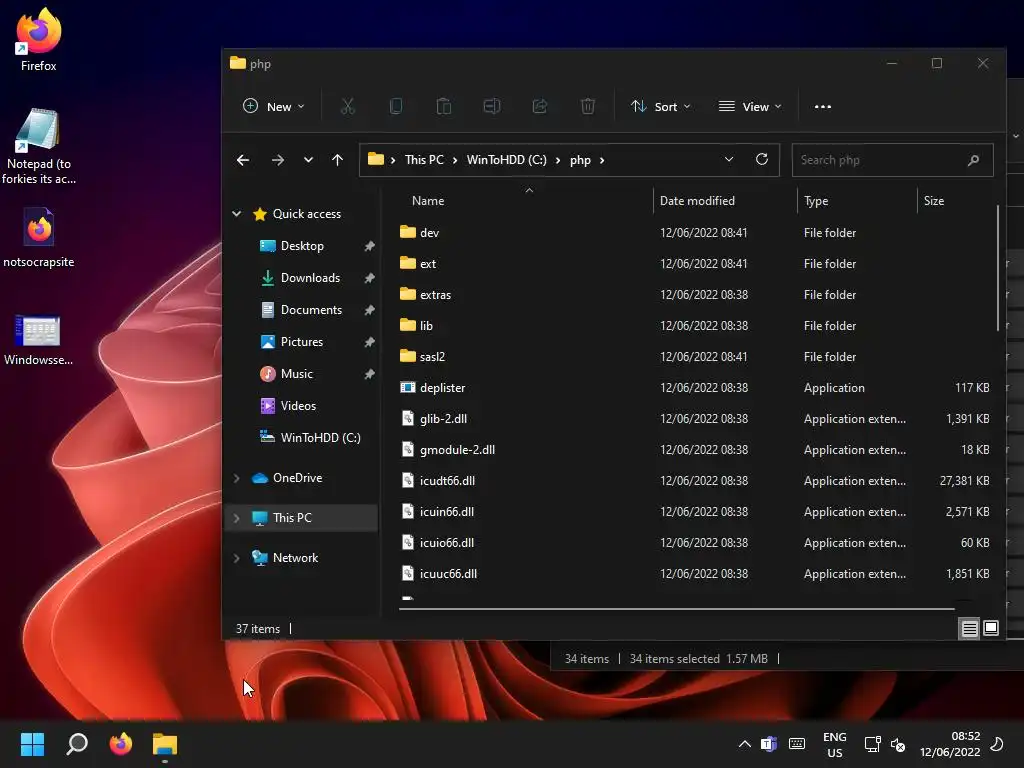Image resolution: width=1024 pixels, height=768 pixels.
Task: Expand the OneDrive tree node
Action: [236, 478]
